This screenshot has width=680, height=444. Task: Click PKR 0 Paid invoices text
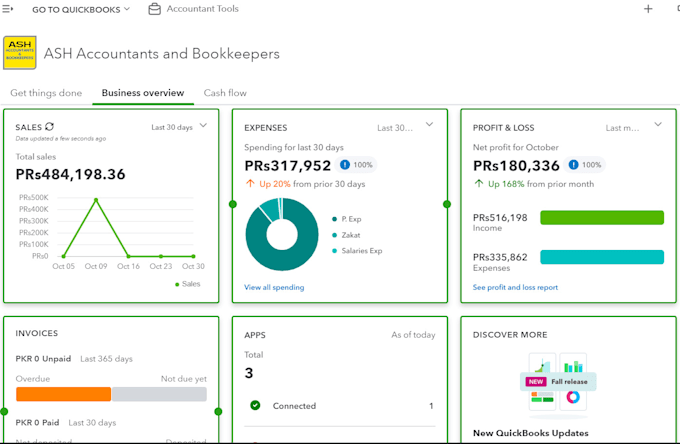[x=37, y=422]
